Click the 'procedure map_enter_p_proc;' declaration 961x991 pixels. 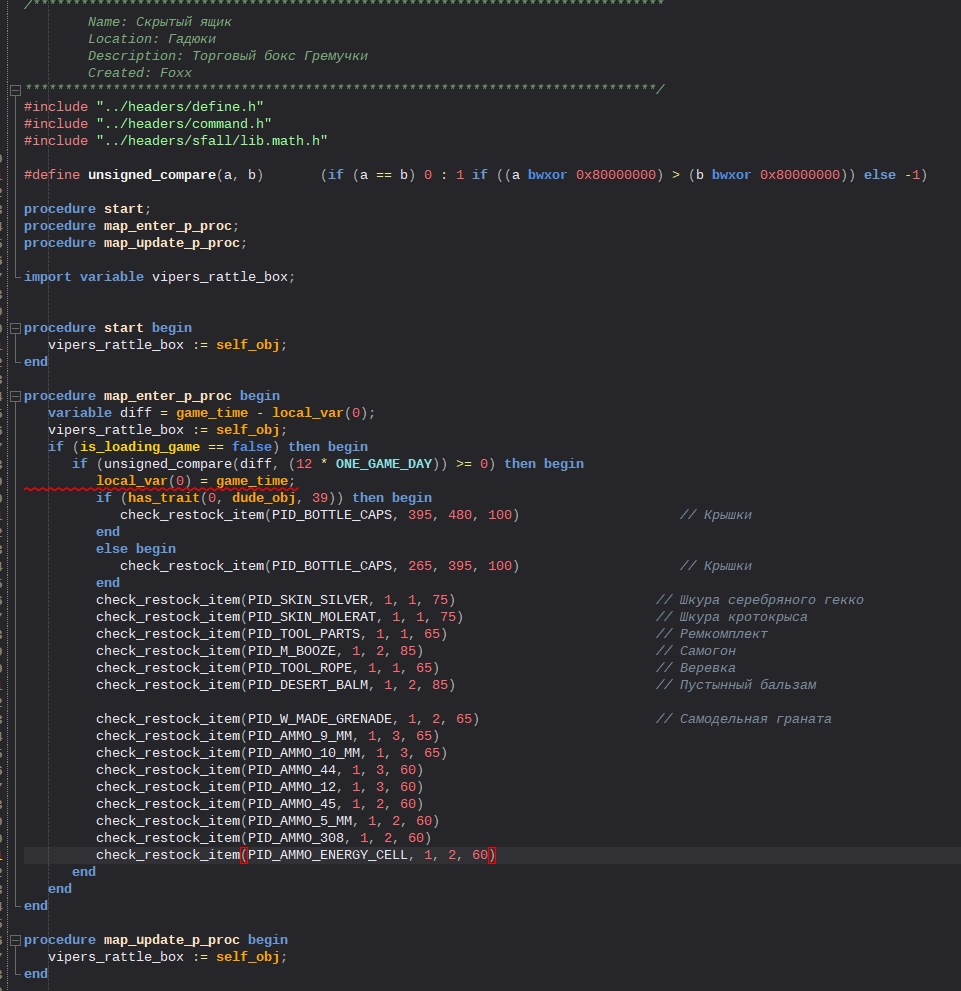pos(131,226)
